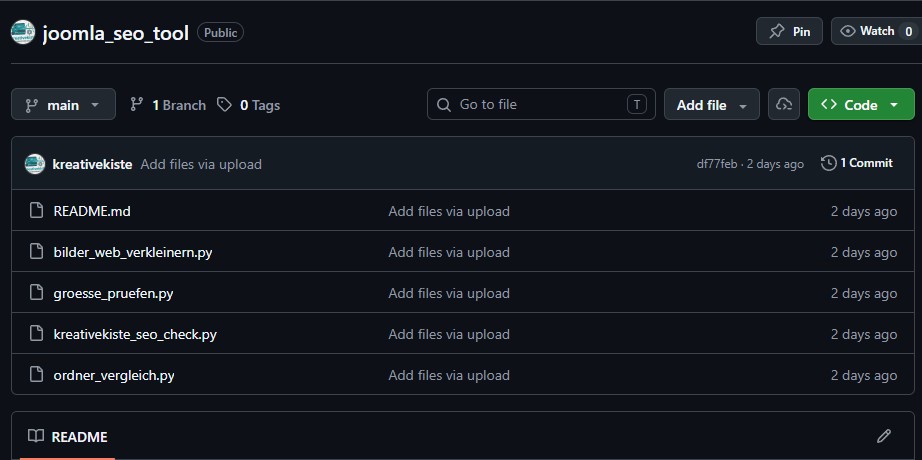Click the book icon in README header
Screen dimensions: 922x460
(x=36, y=436)
